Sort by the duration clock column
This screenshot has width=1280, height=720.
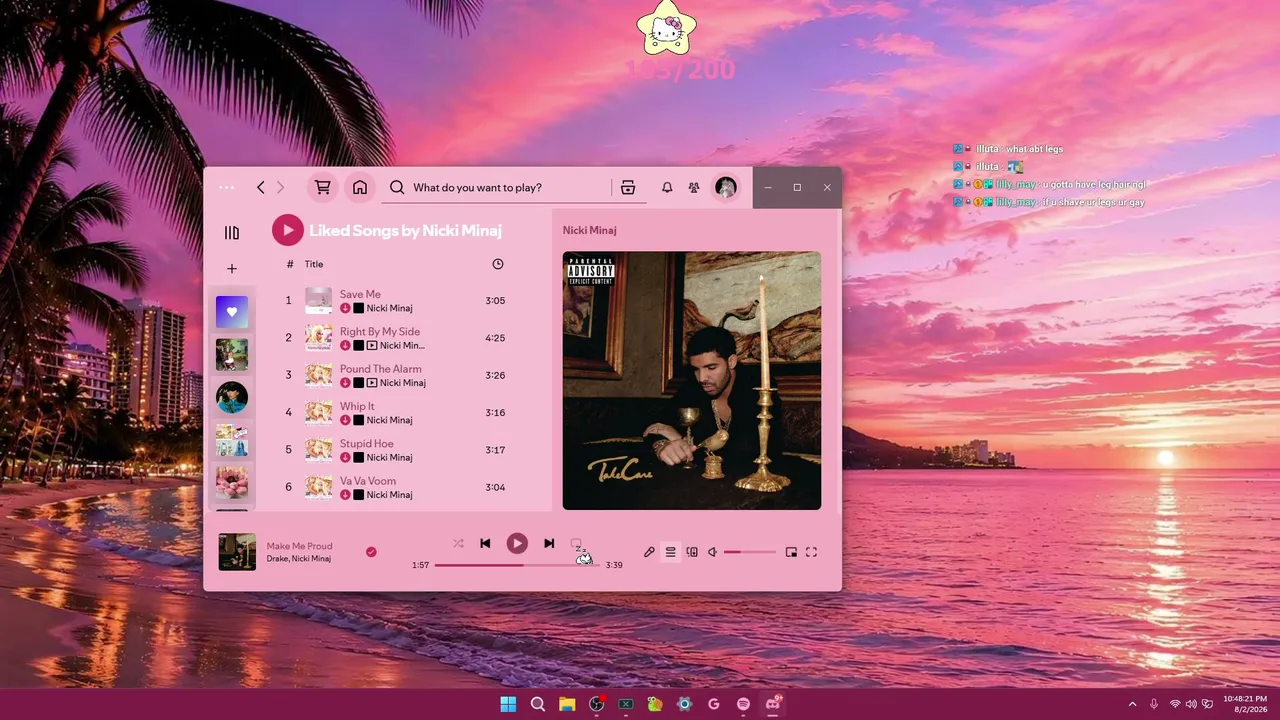498,264
